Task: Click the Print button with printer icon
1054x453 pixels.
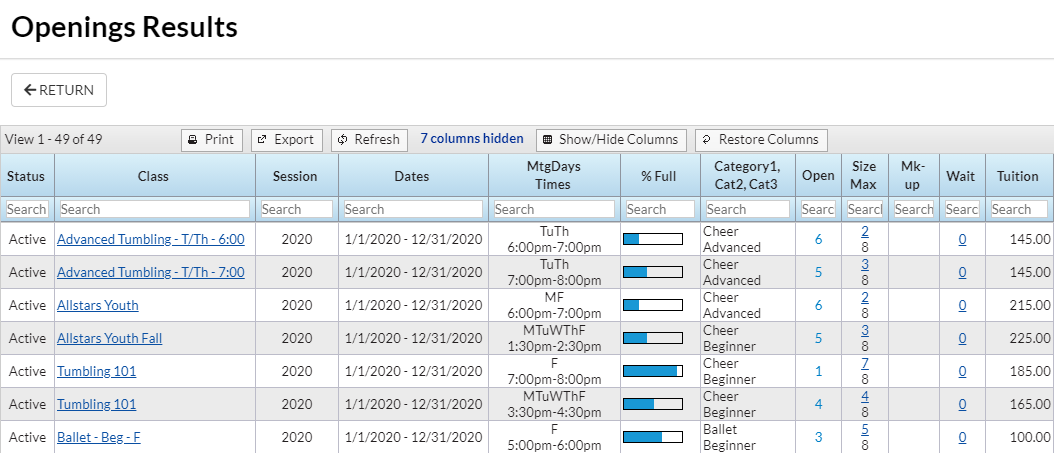Action: (212, 140)
